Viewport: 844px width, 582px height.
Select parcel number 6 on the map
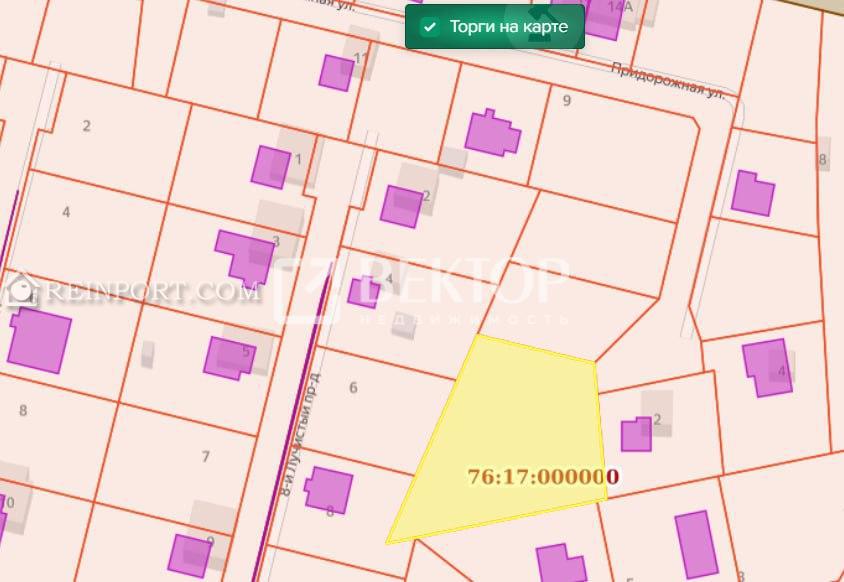pyautogui.click(x=353, y=388)
